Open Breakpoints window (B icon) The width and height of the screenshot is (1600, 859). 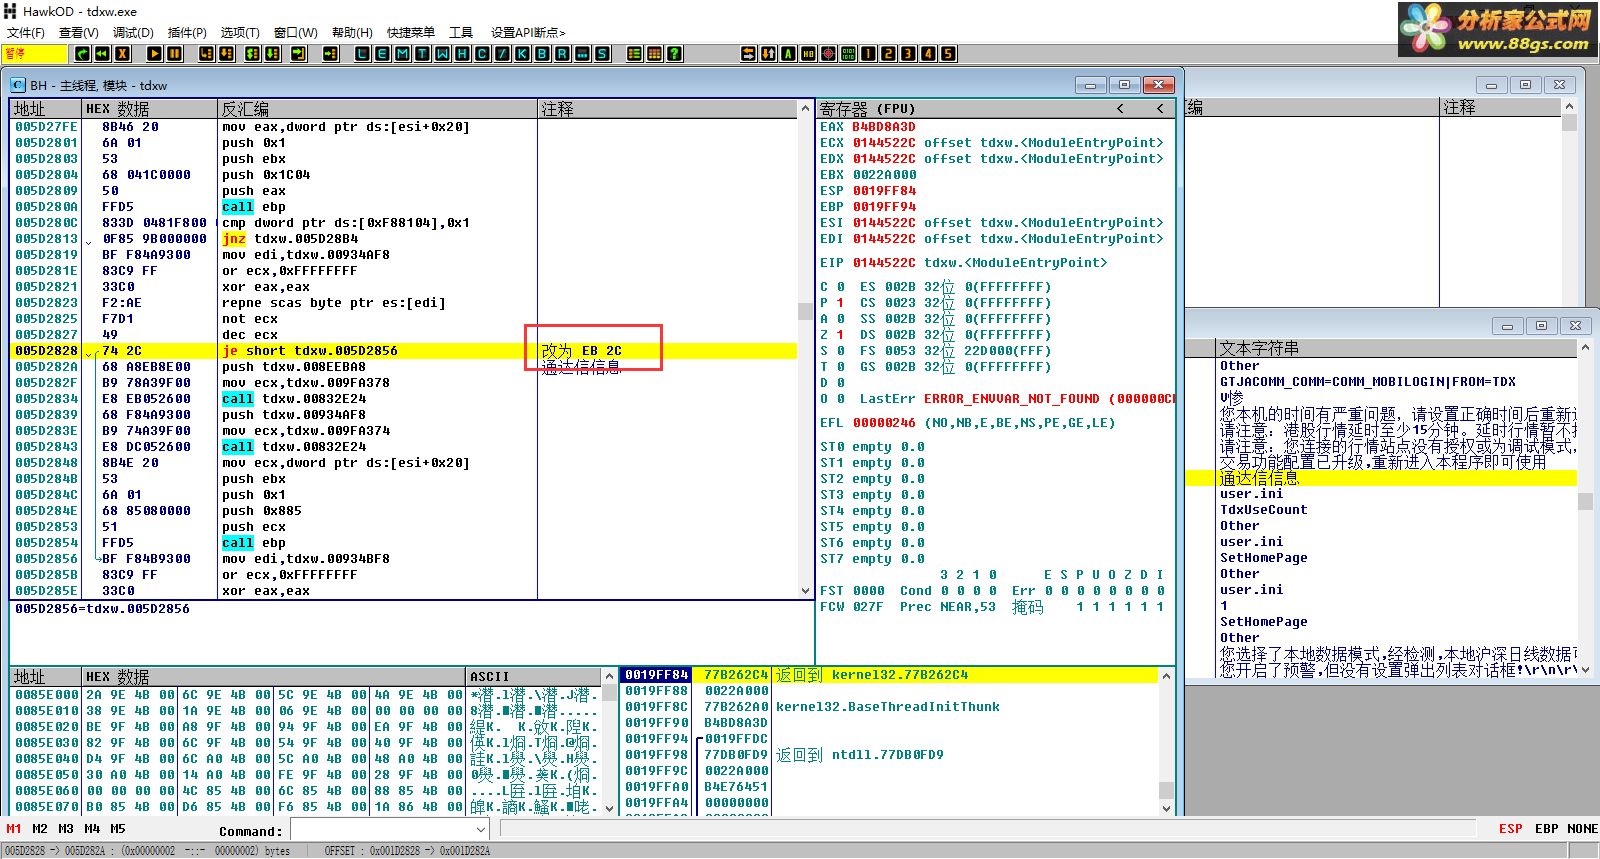(x=542, y=54)
